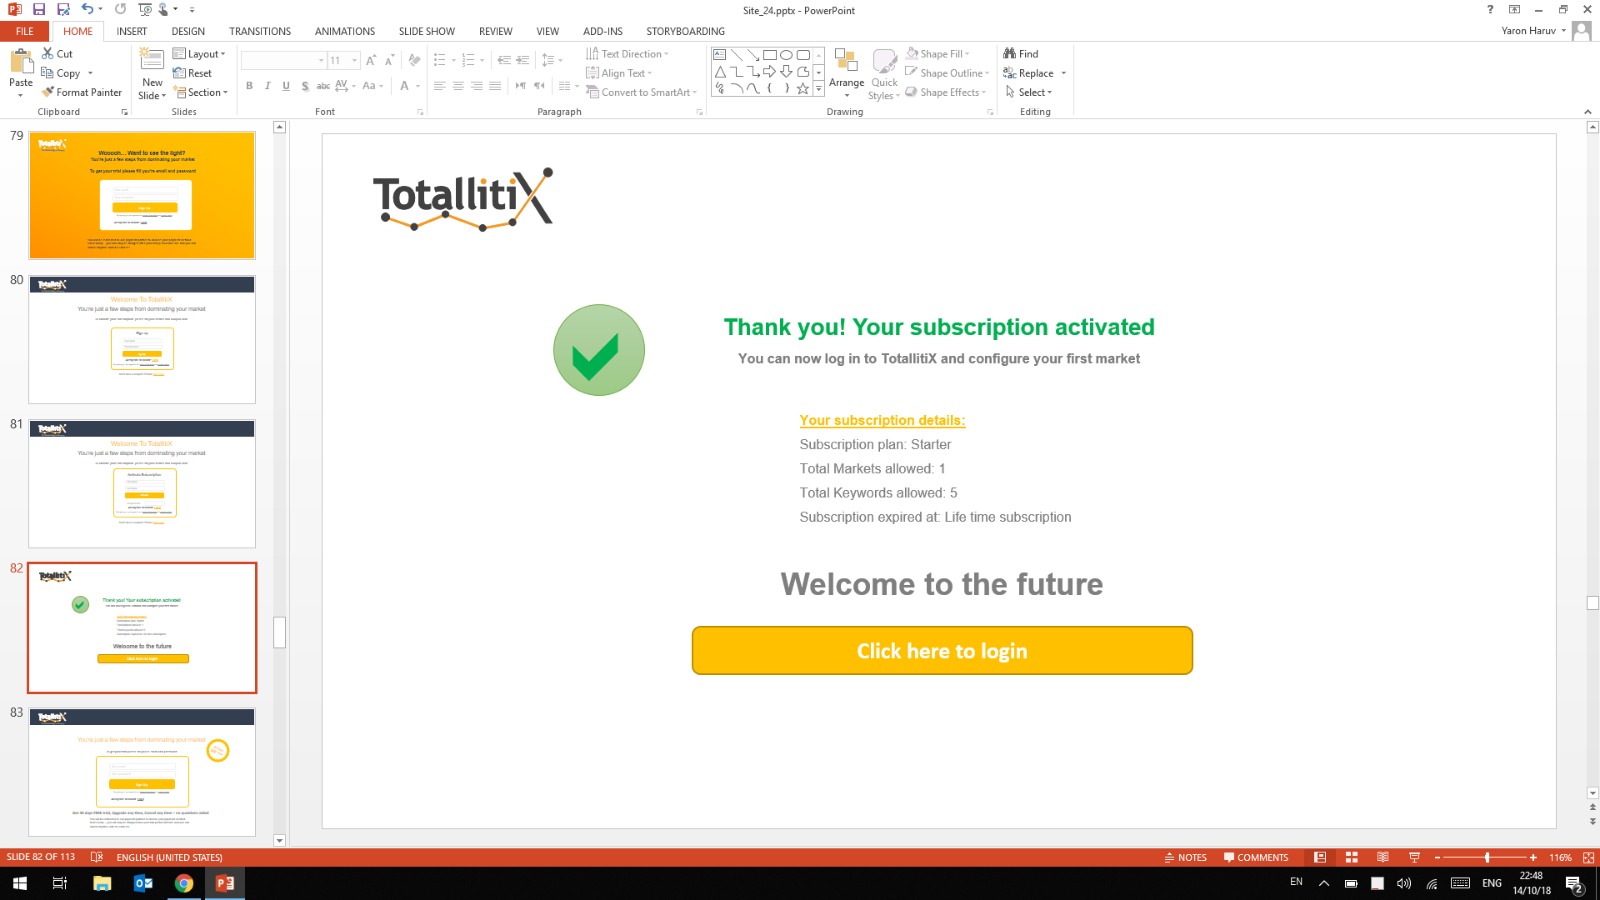
Task: Undo the last action
Action: [87, 10]
